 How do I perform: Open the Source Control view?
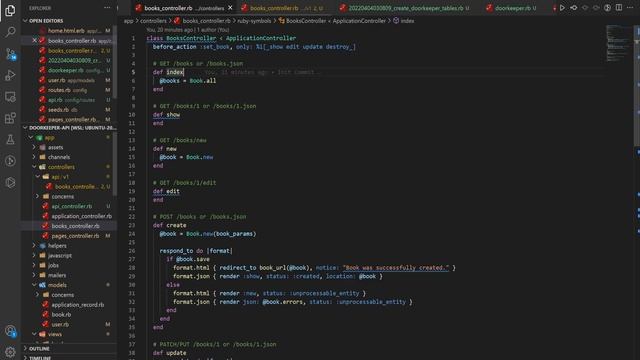point(10,53)
